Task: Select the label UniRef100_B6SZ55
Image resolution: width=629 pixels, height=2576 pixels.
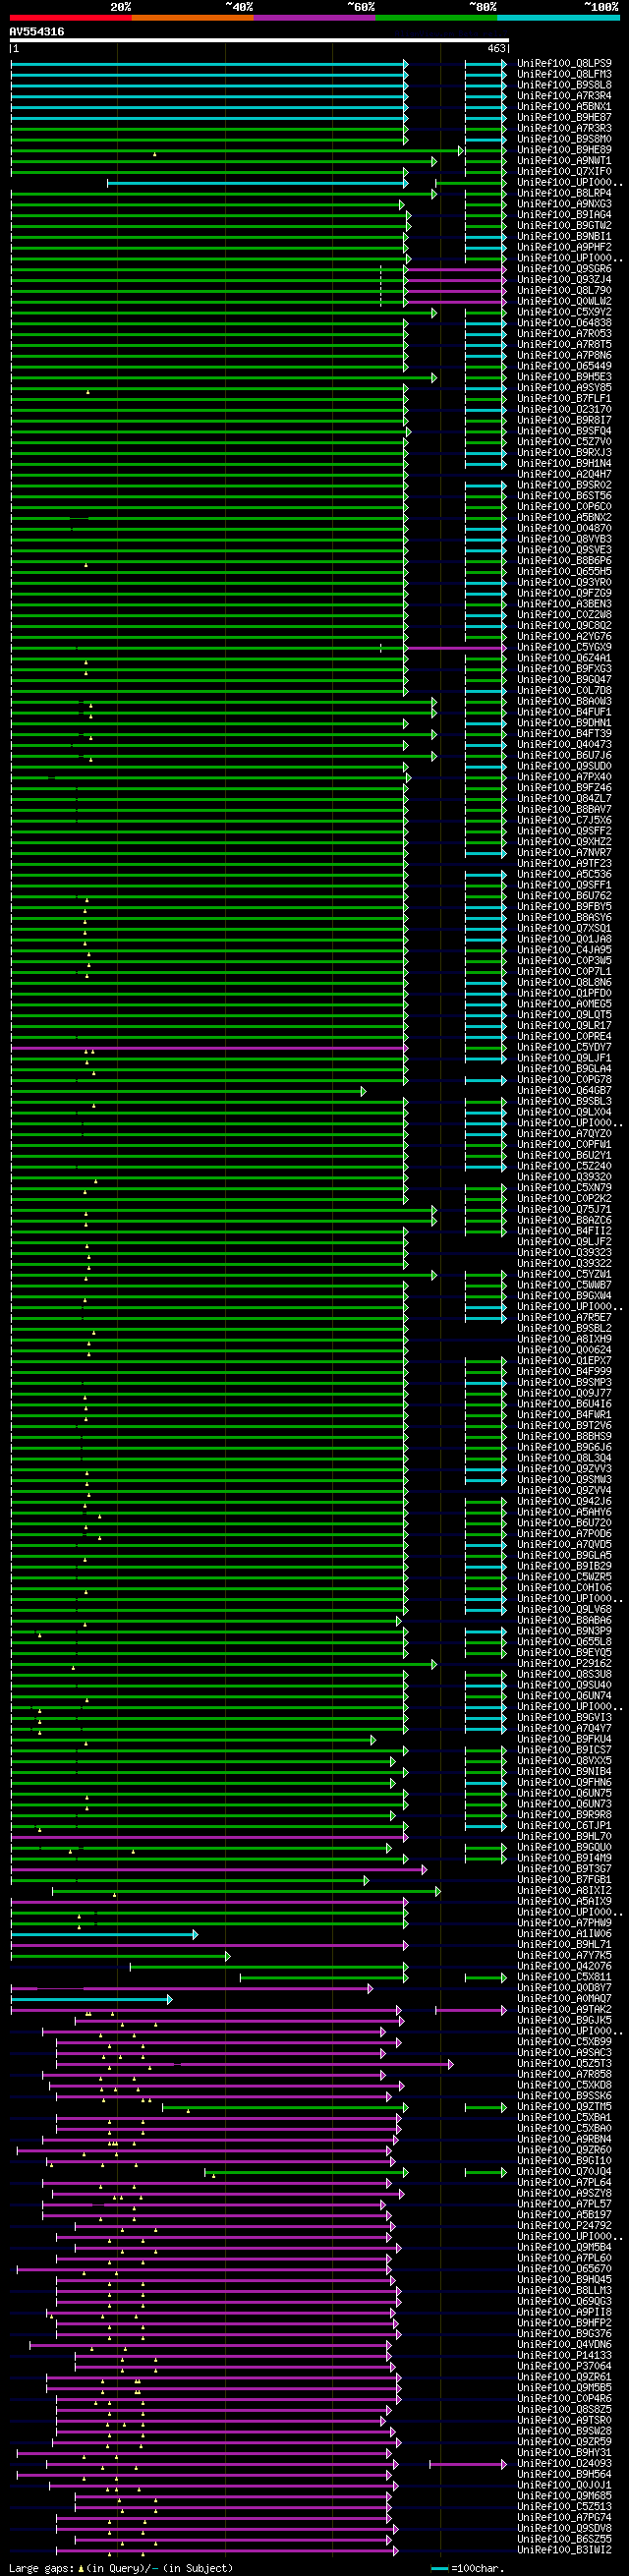Action: (564, 2539)
